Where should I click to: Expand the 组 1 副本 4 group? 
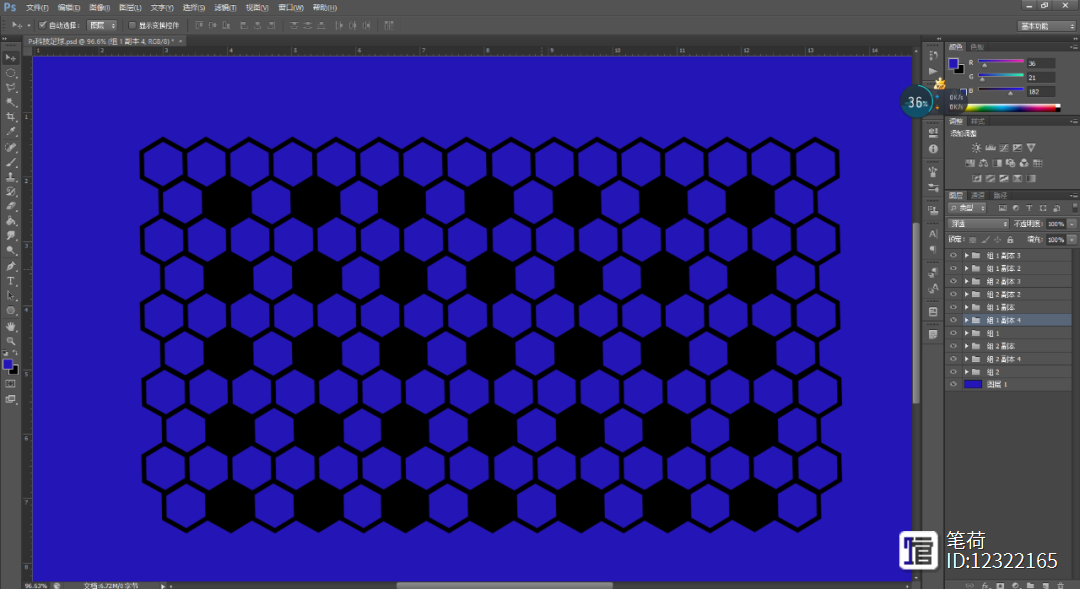(x=966, y=320)
